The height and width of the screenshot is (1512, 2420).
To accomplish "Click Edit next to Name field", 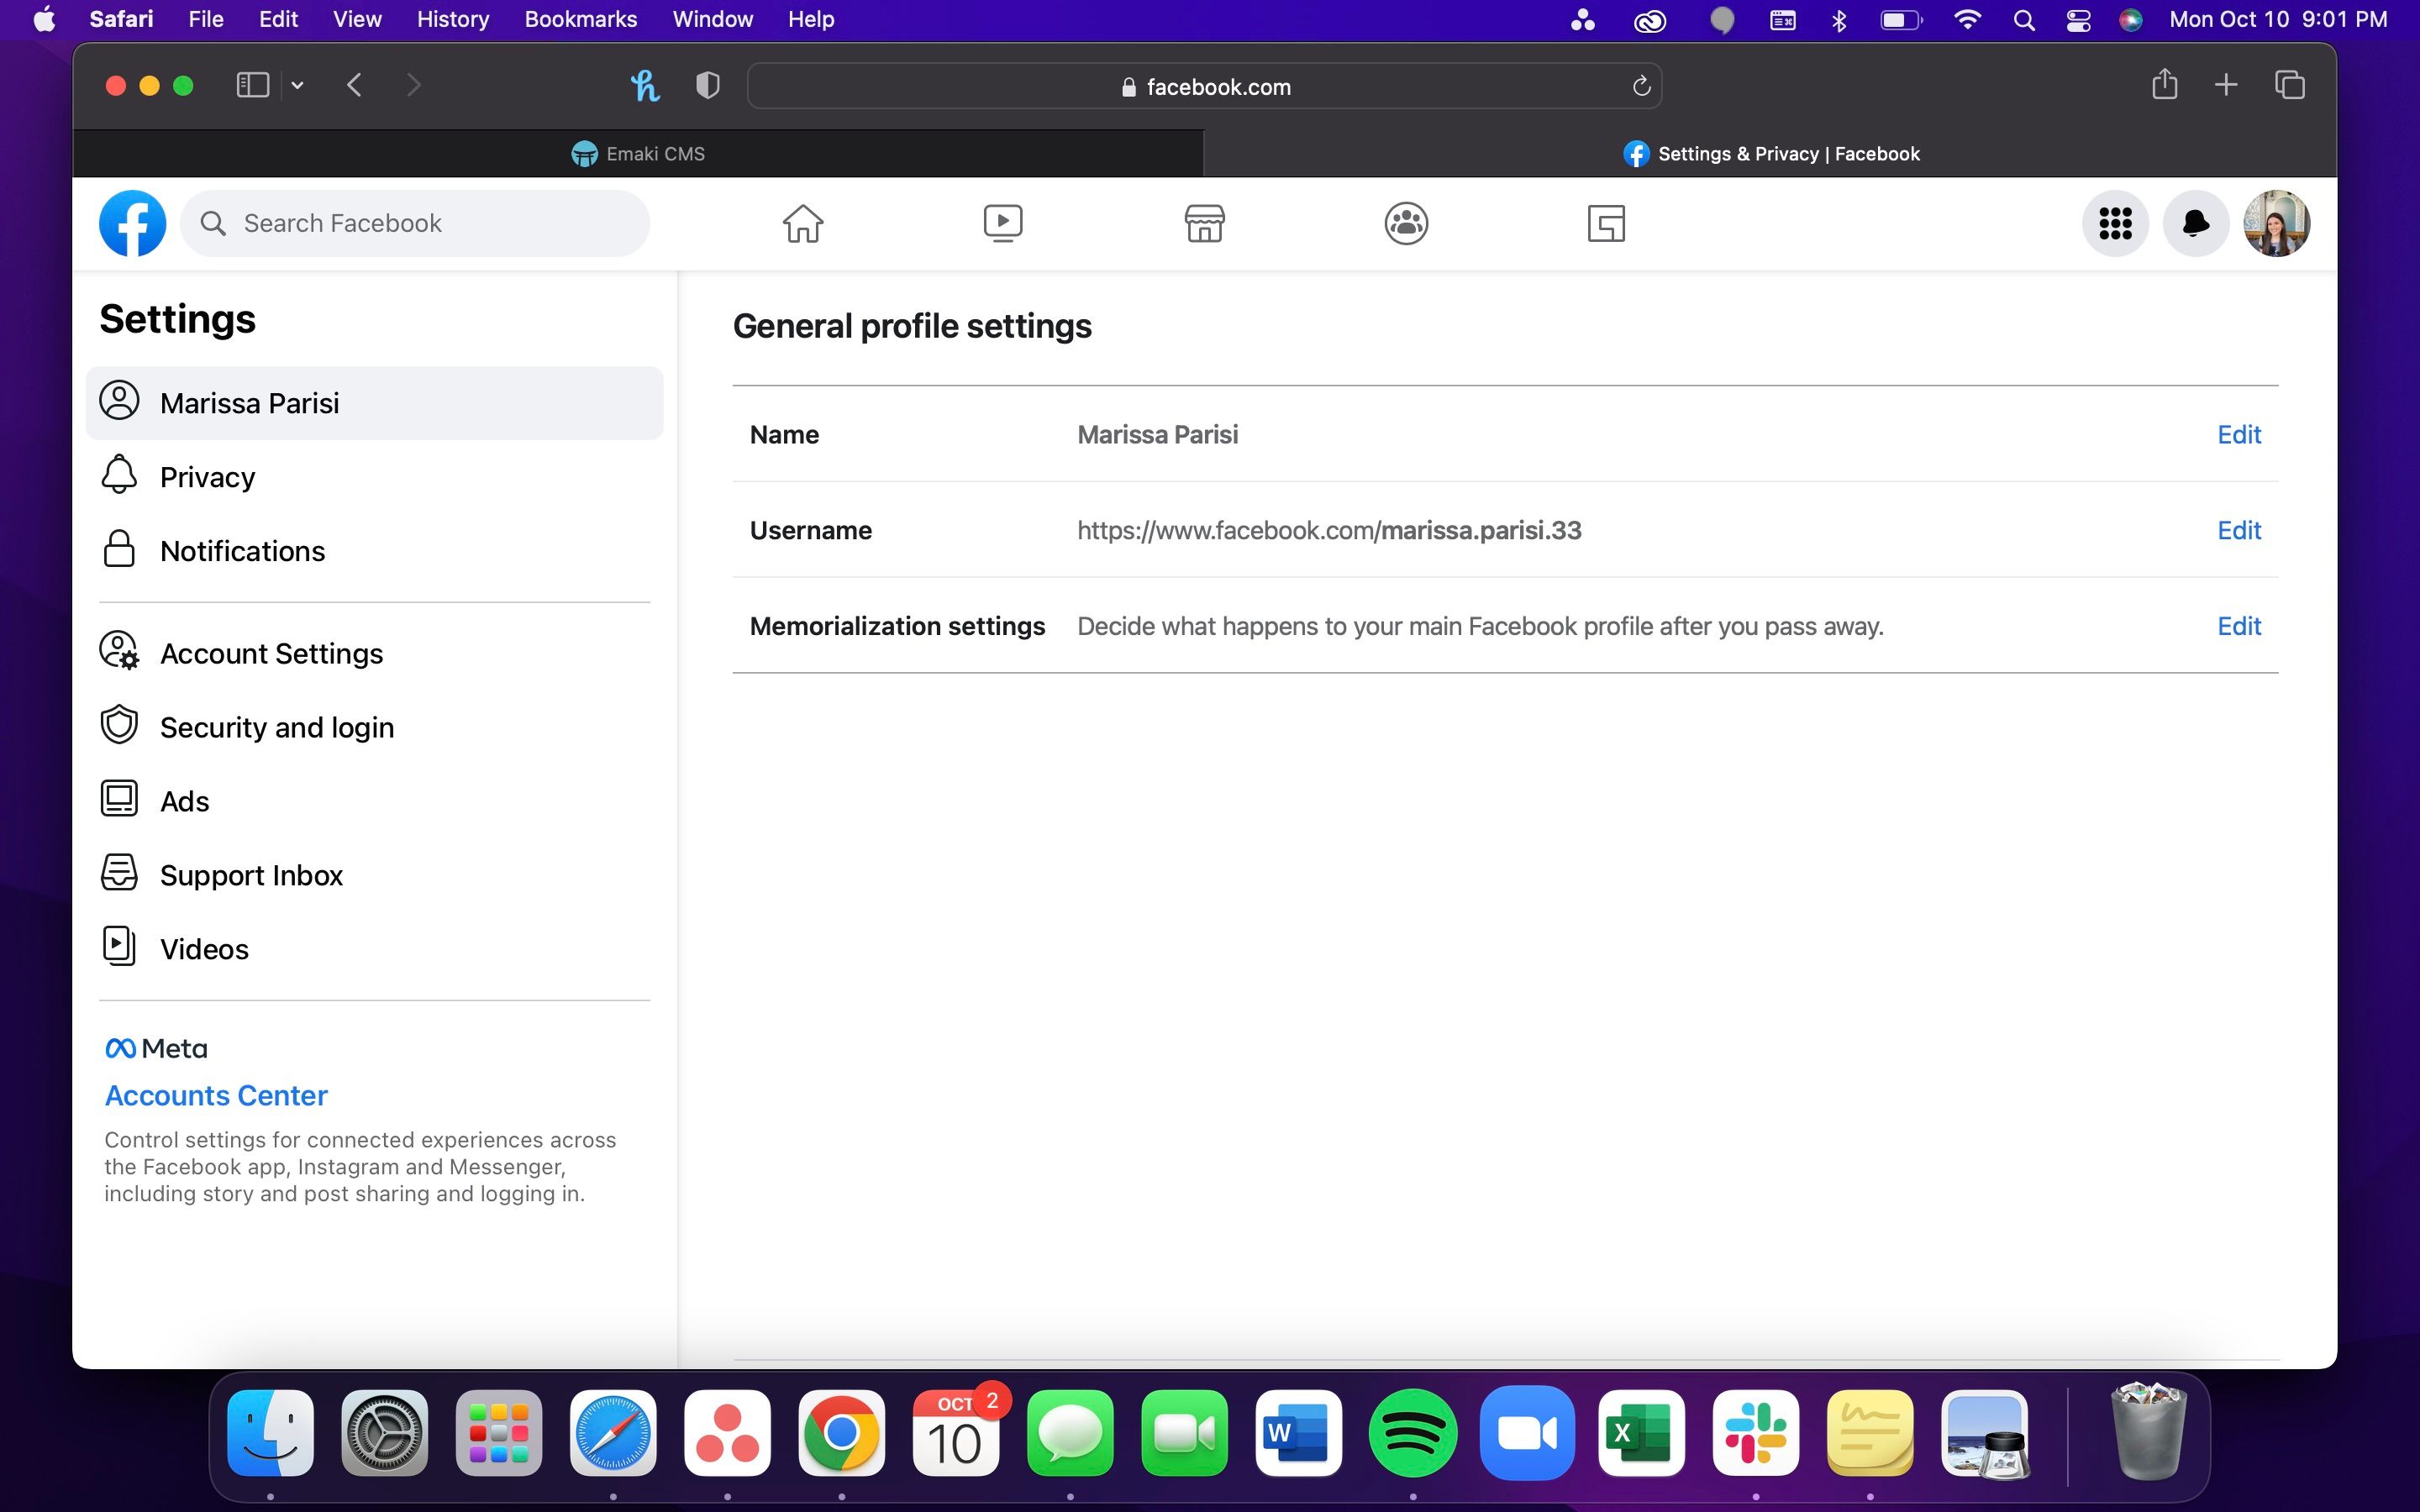I will point(2238,433).
